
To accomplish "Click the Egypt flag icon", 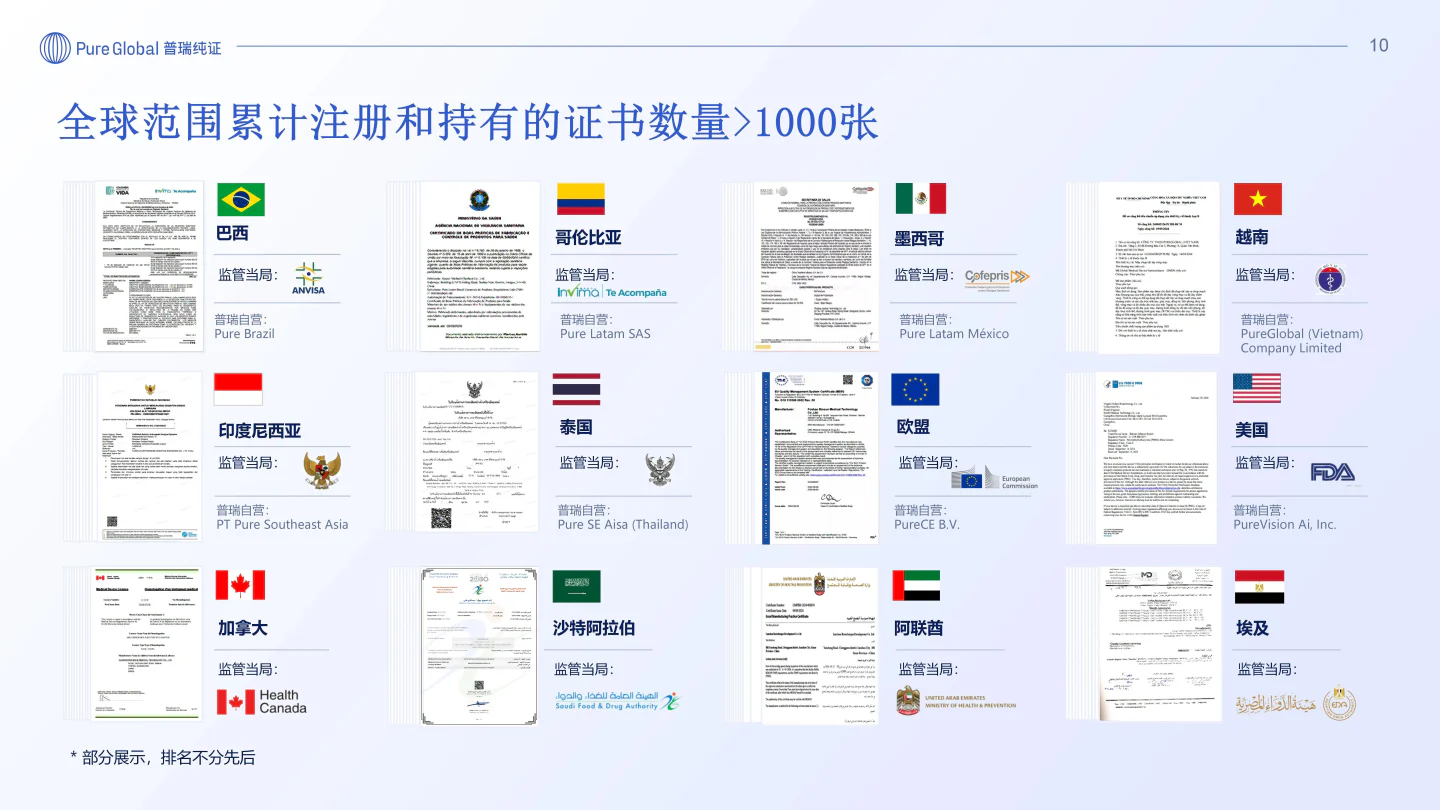I will tap(1260, 587).
